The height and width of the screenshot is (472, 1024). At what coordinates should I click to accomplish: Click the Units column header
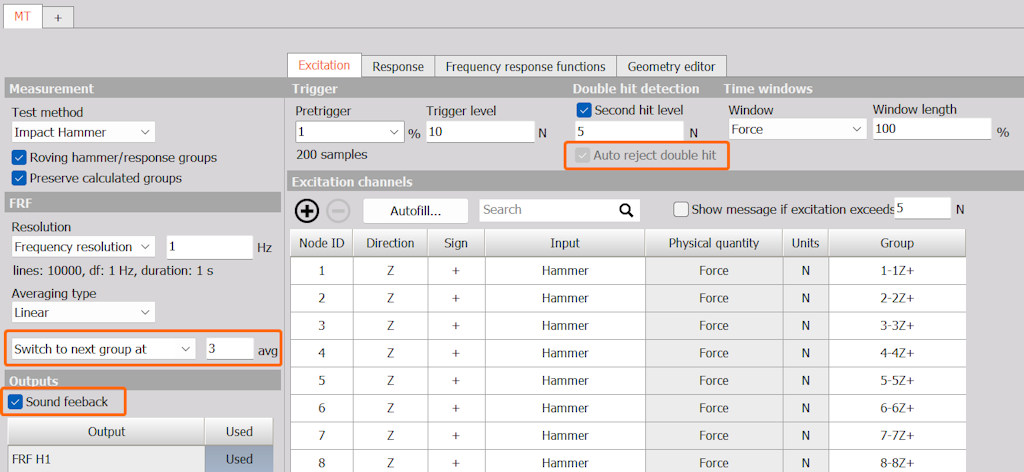(x=806, y=244)
